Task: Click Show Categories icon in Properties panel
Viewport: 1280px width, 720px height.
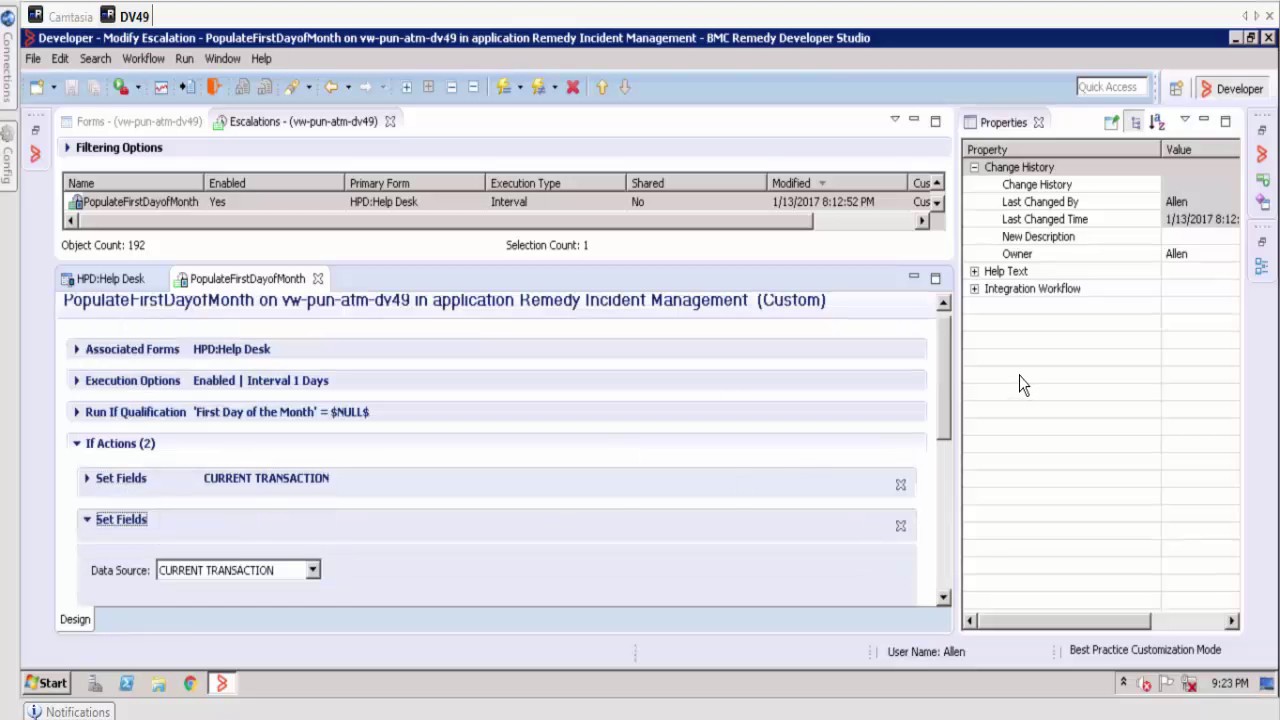Action: coord(1135,122)
